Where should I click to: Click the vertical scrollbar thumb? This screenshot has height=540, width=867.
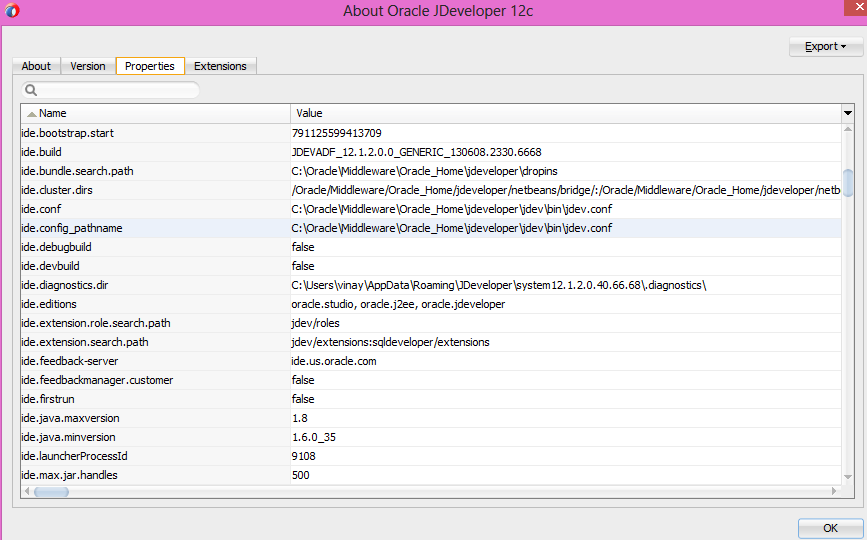click(848, 183)
